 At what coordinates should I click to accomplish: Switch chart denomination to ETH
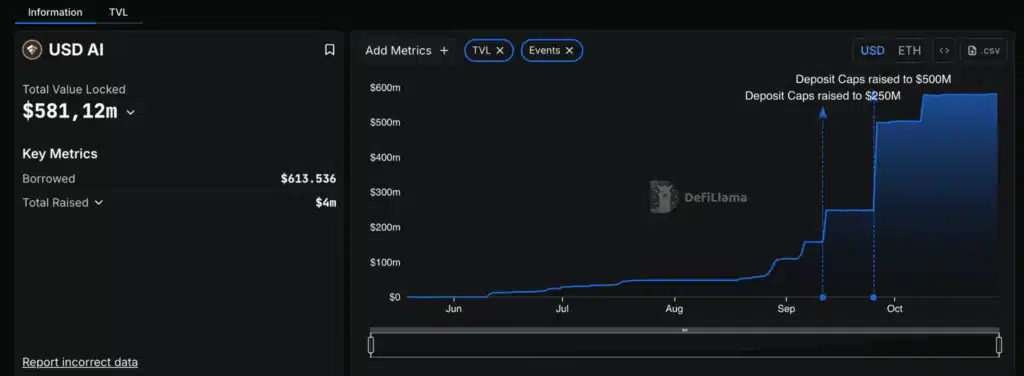[x=909, y=50]
